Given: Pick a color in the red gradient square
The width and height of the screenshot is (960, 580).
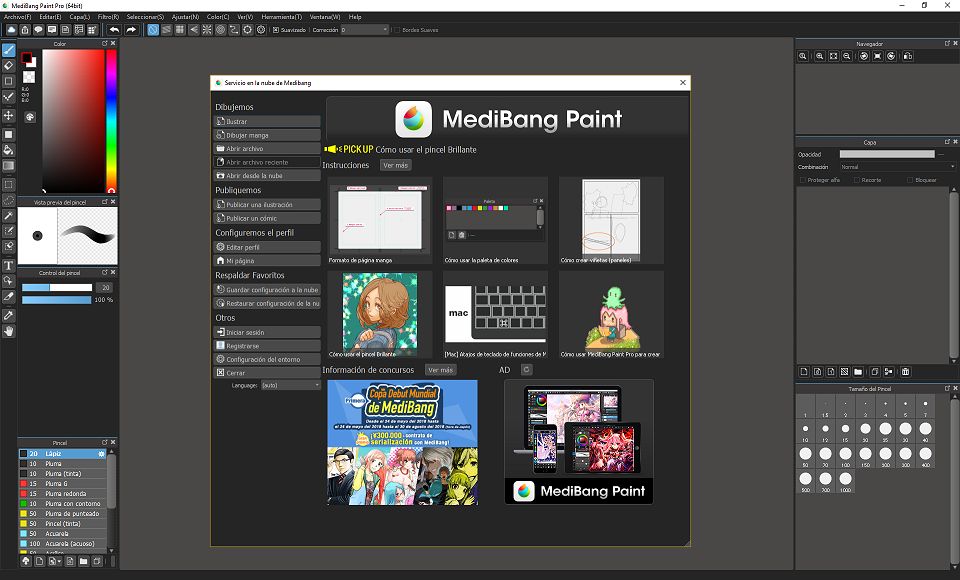Looking at the screenshot, I should coord(73,121).
